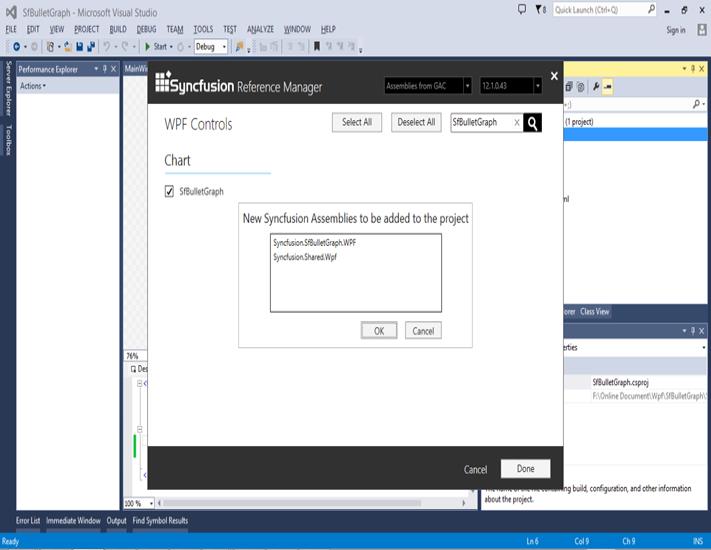
Task: Open the Server Explorer side tab
Action: tap(8, 88)
